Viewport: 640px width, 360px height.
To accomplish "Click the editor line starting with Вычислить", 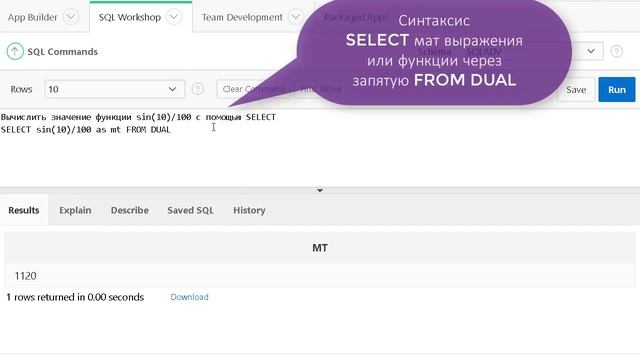I will click(x=138, y=117).
